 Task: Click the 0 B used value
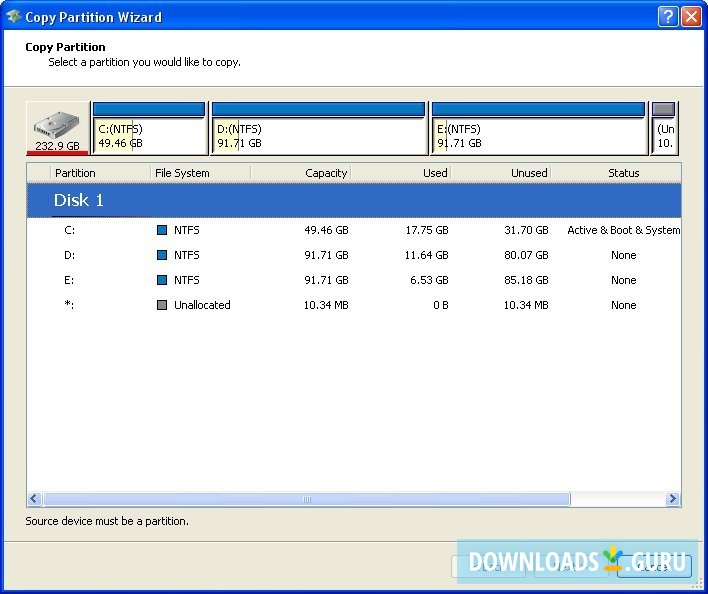point(441,305)
